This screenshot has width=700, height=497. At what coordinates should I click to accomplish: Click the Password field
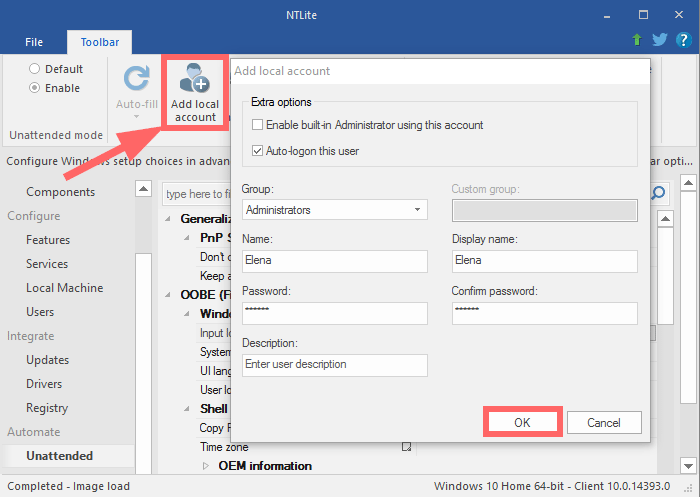pyautogui.click(x=335, y=313)
